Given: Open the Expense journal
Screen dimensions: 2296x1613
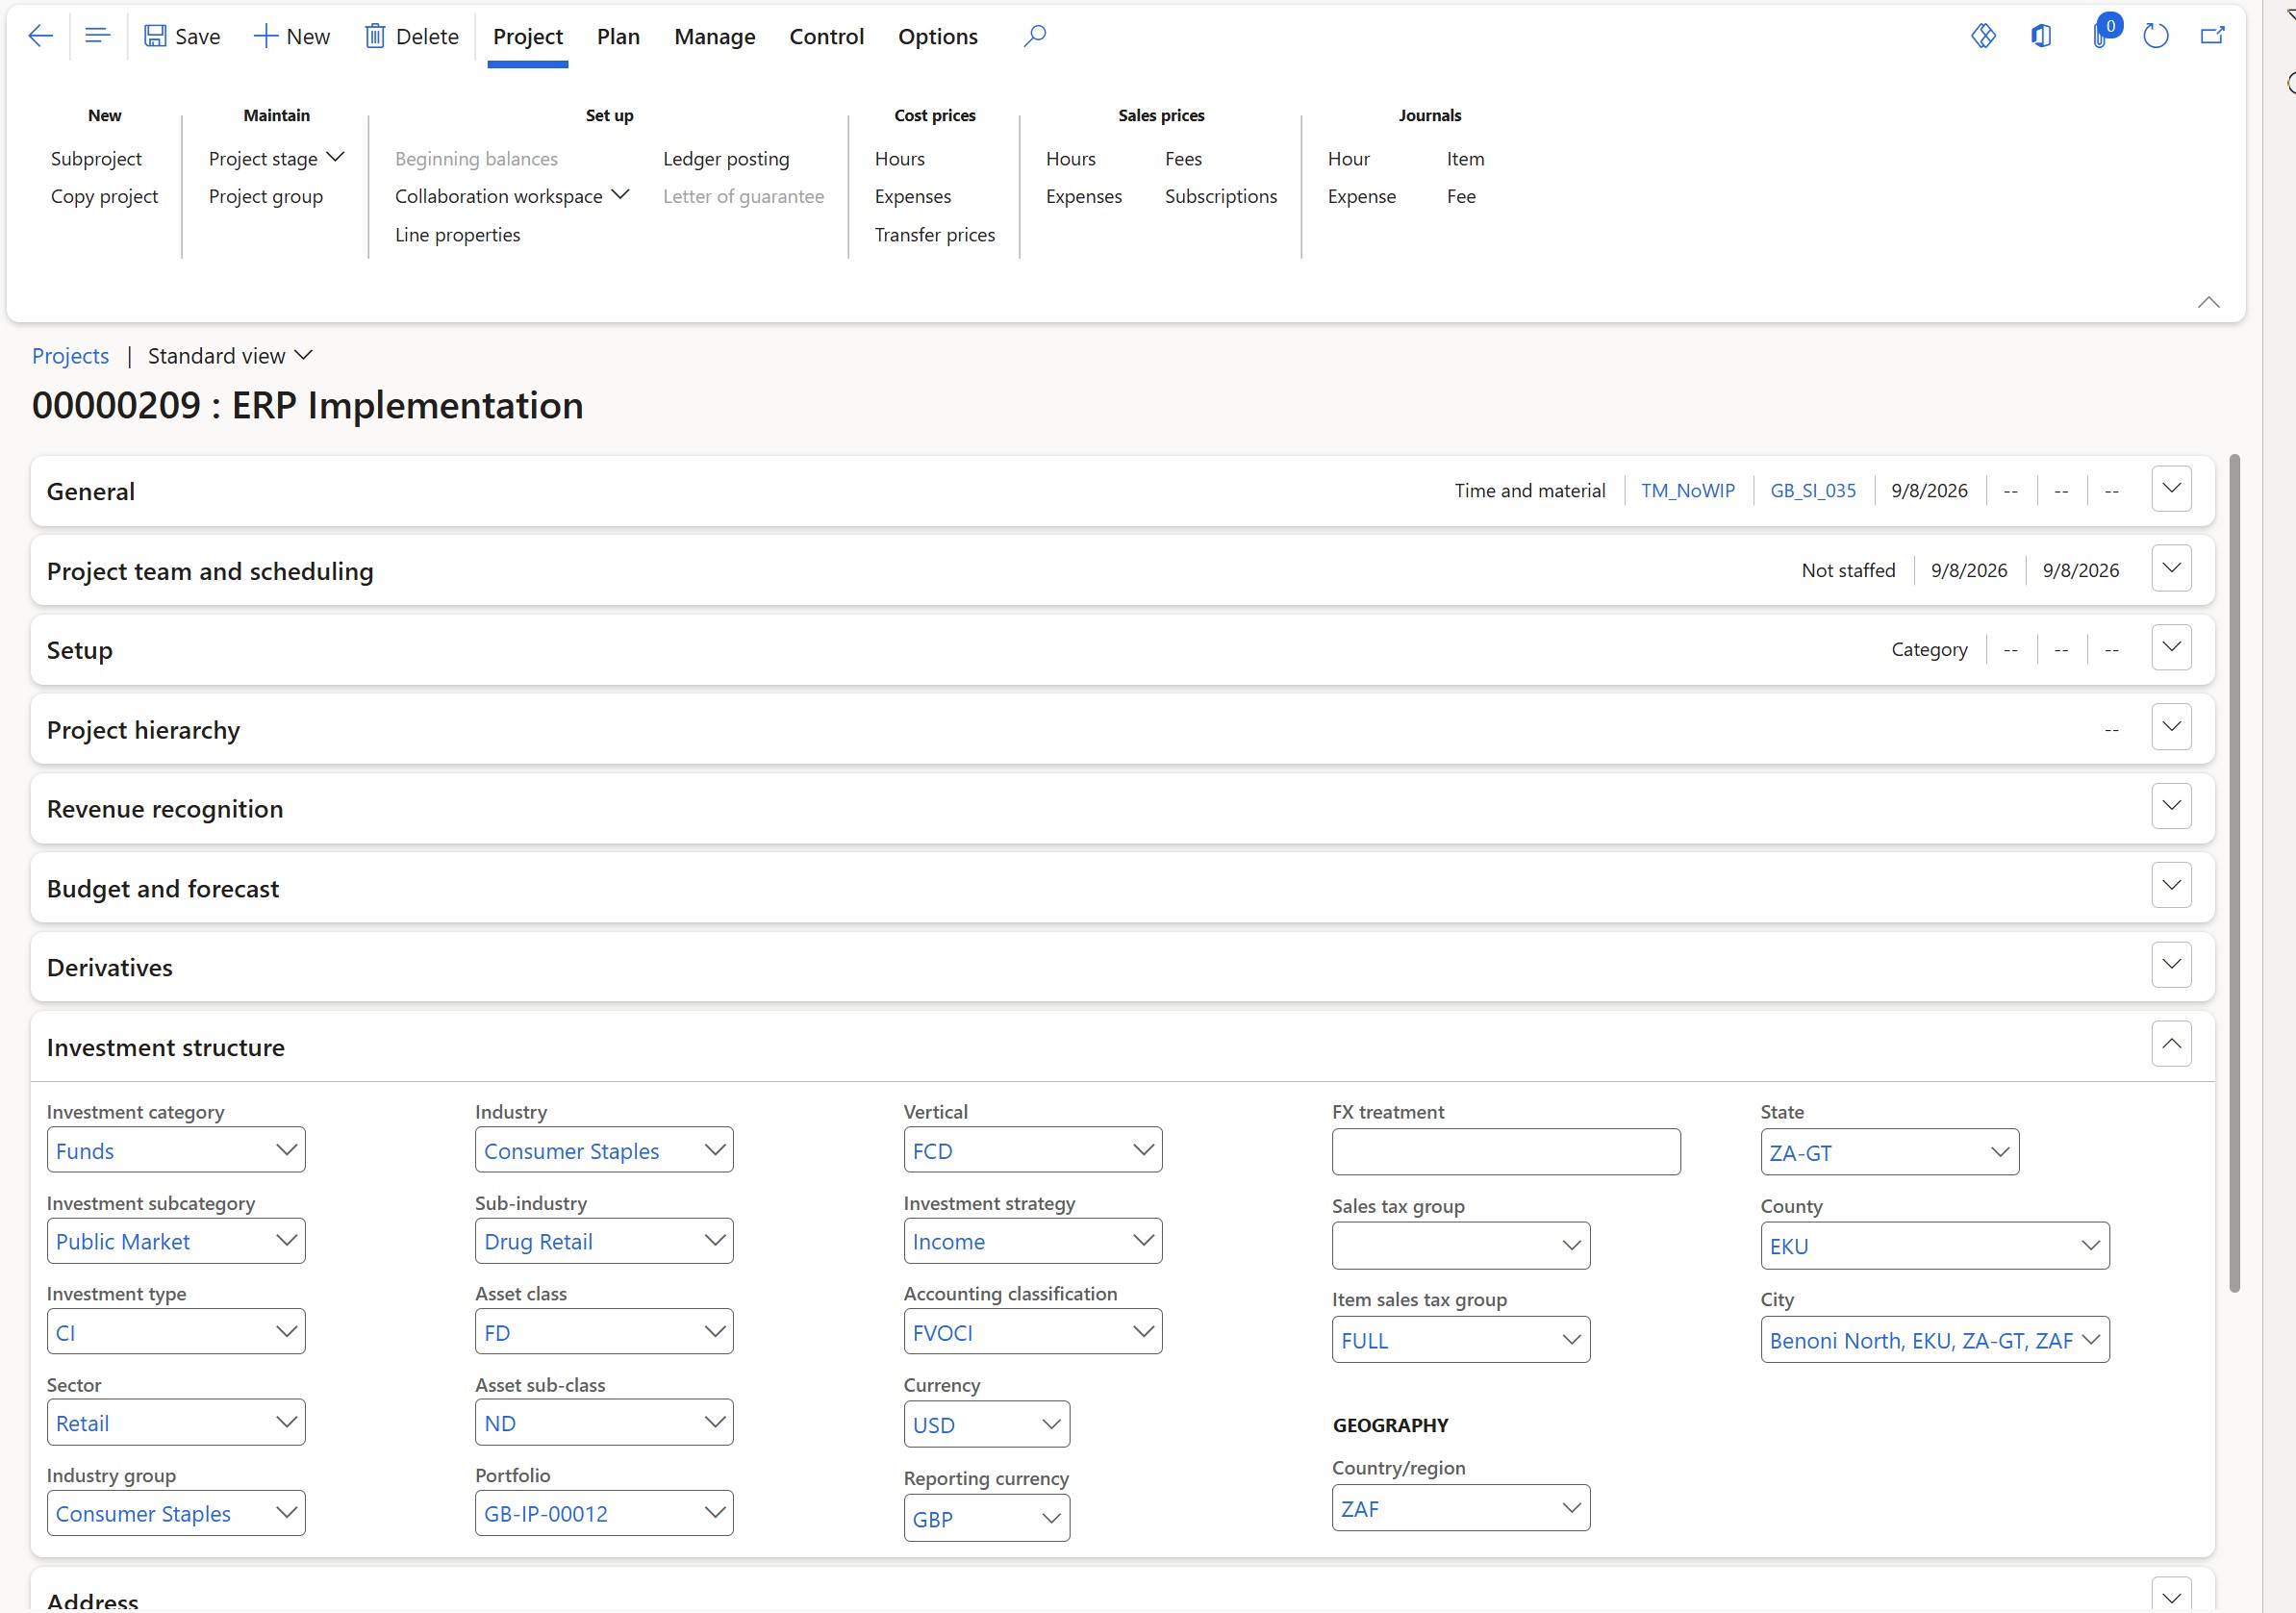Looking at the screenshot, I should tap(1361, 196).
